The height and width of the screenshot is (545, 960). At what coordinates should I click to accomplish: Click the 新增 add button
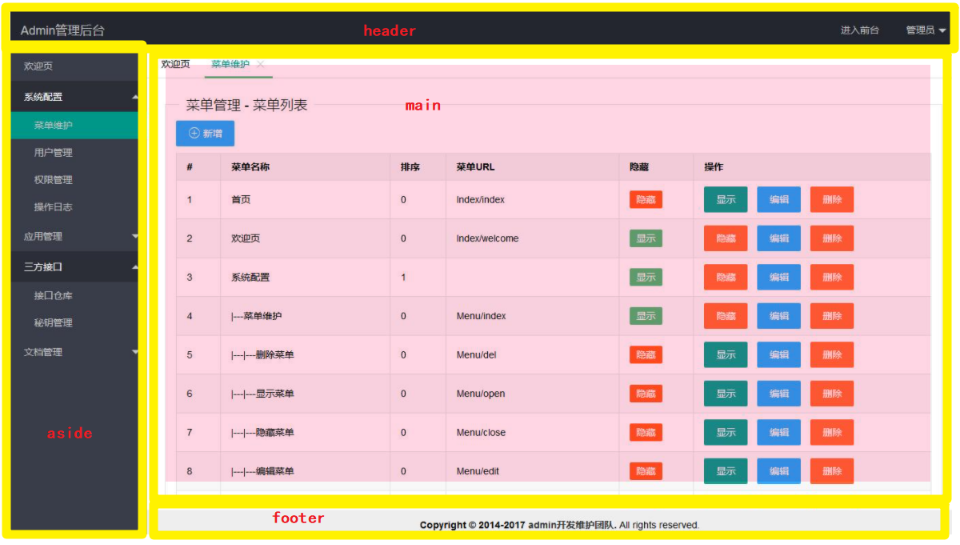pyautogui.click(x=205, y=133)
